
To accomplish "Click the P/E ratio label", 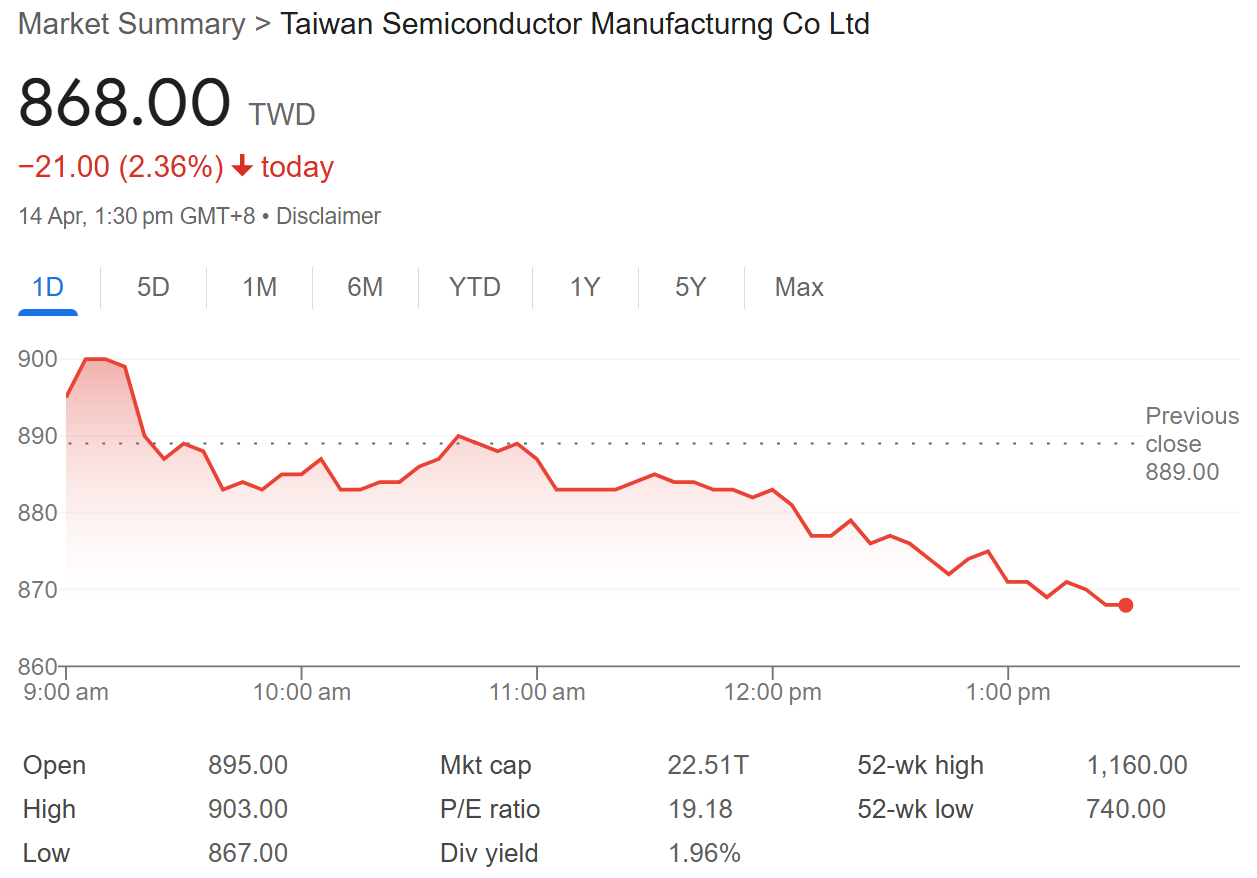I will pyautogui.click(x=490, y=809).
